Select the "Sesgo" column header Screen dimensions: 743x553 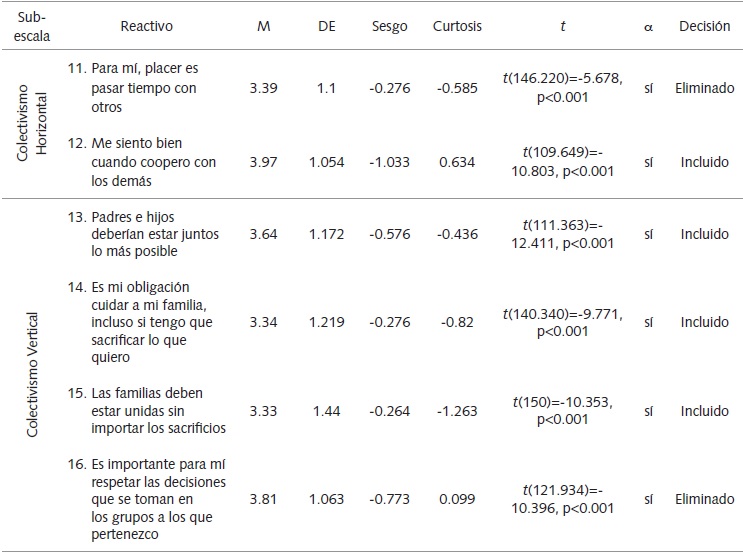pyautogui.click(x=390, y=27)
